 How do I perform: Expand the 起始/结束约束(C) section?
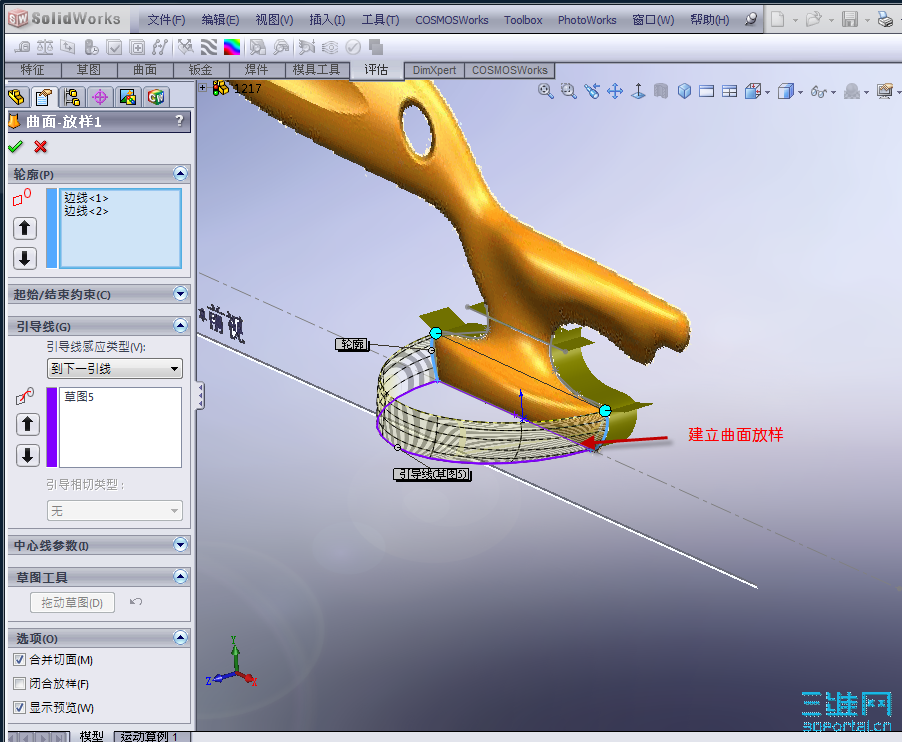click(181, 294)
